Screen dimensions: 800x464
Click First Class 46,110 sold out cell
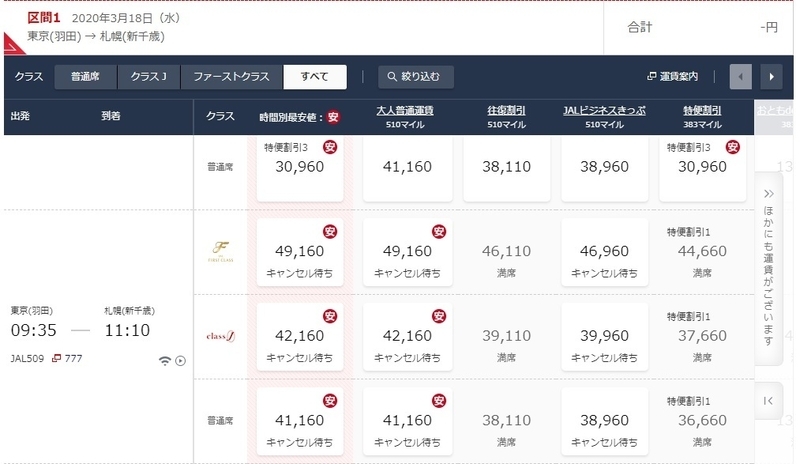click(x=507, y=252)
